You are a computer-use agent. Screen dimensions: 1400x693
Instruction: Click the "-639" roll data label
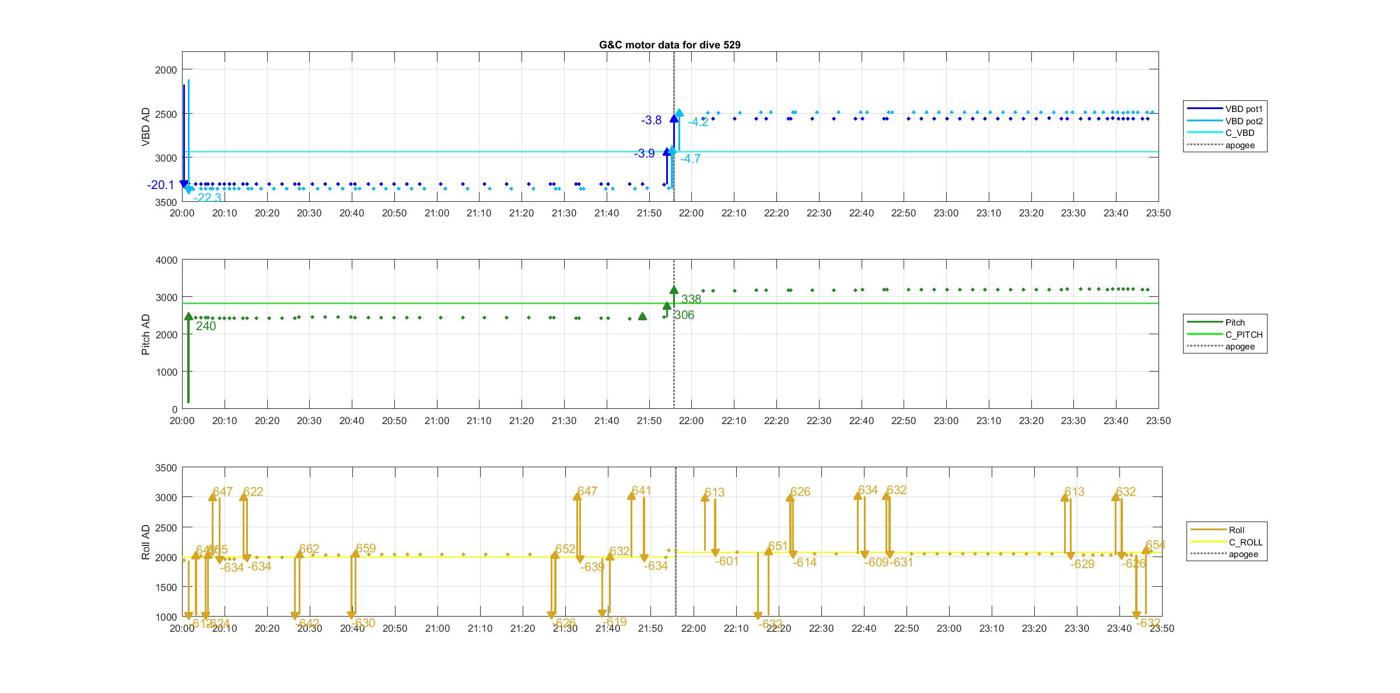click(x=593, y=567)
